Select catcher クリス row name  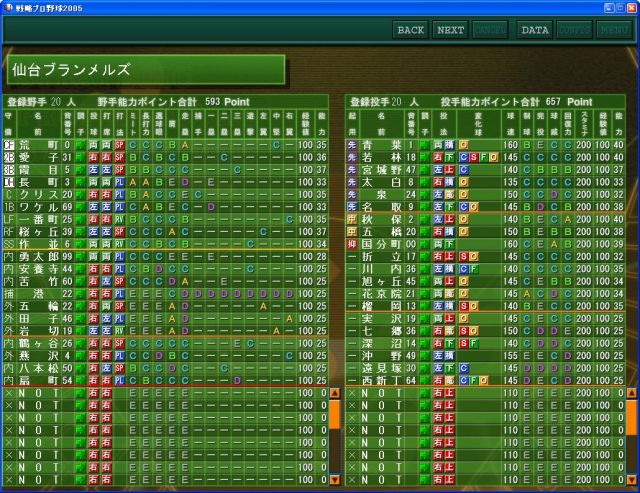point(38,195)
